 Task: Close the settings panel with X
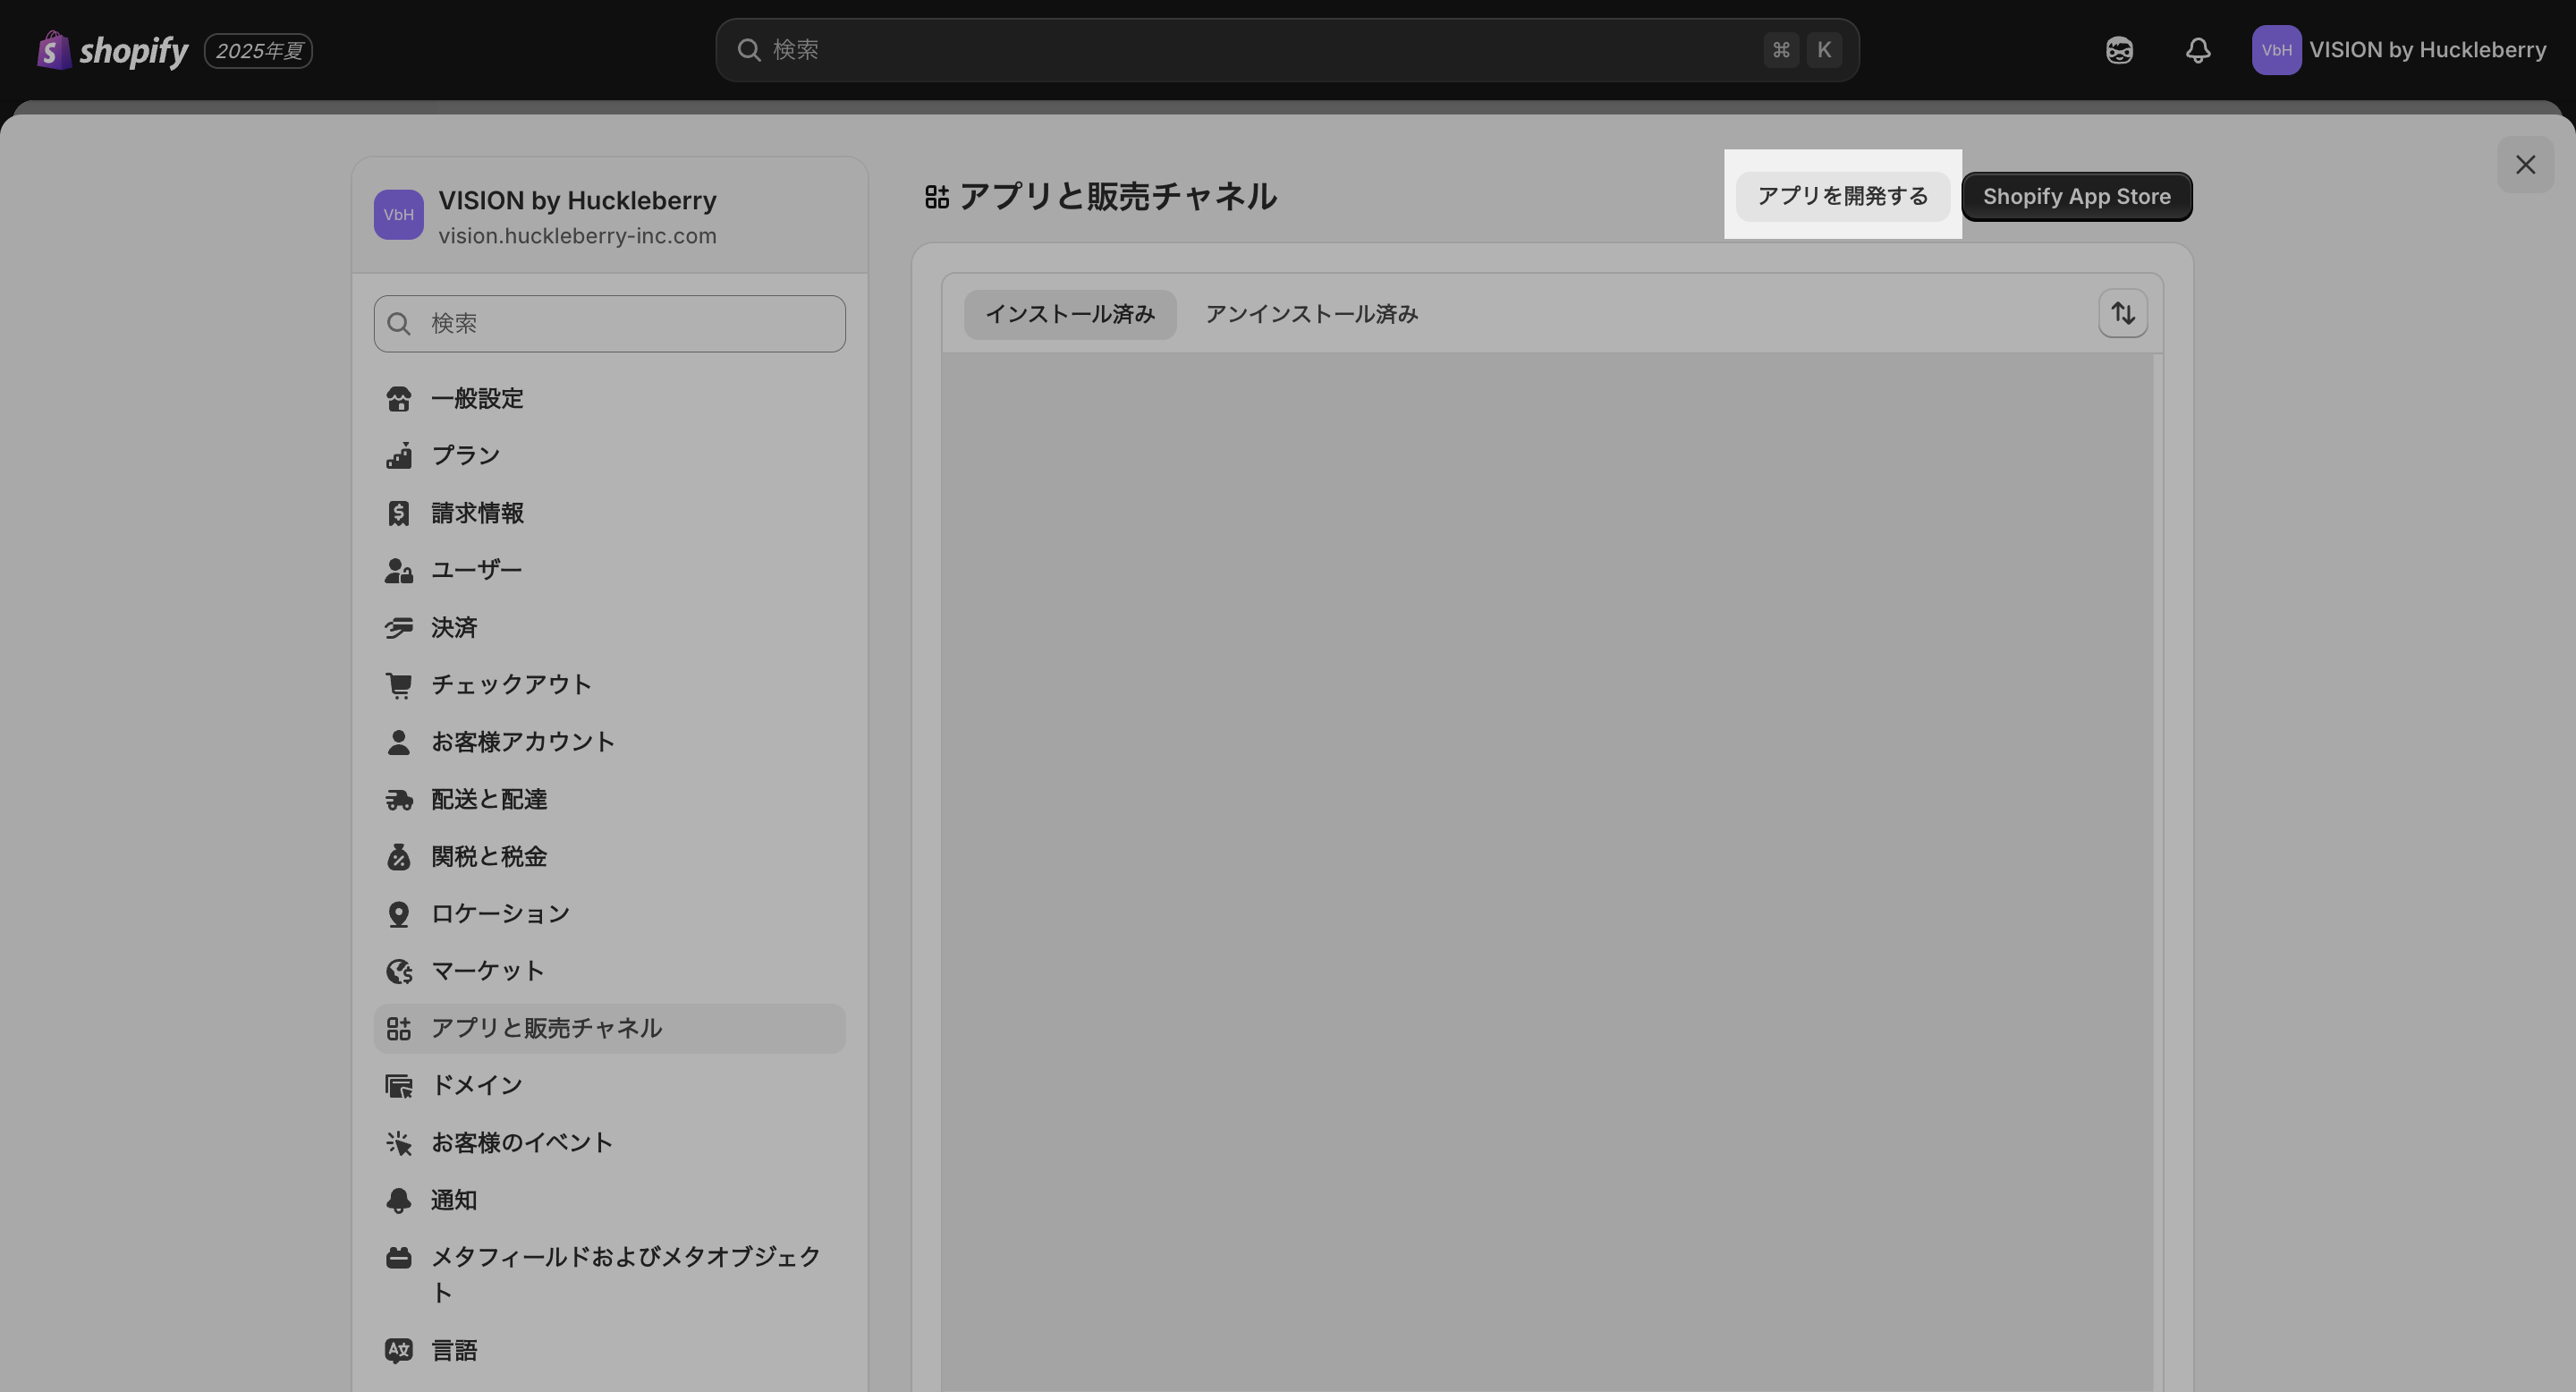[2524, 165]
